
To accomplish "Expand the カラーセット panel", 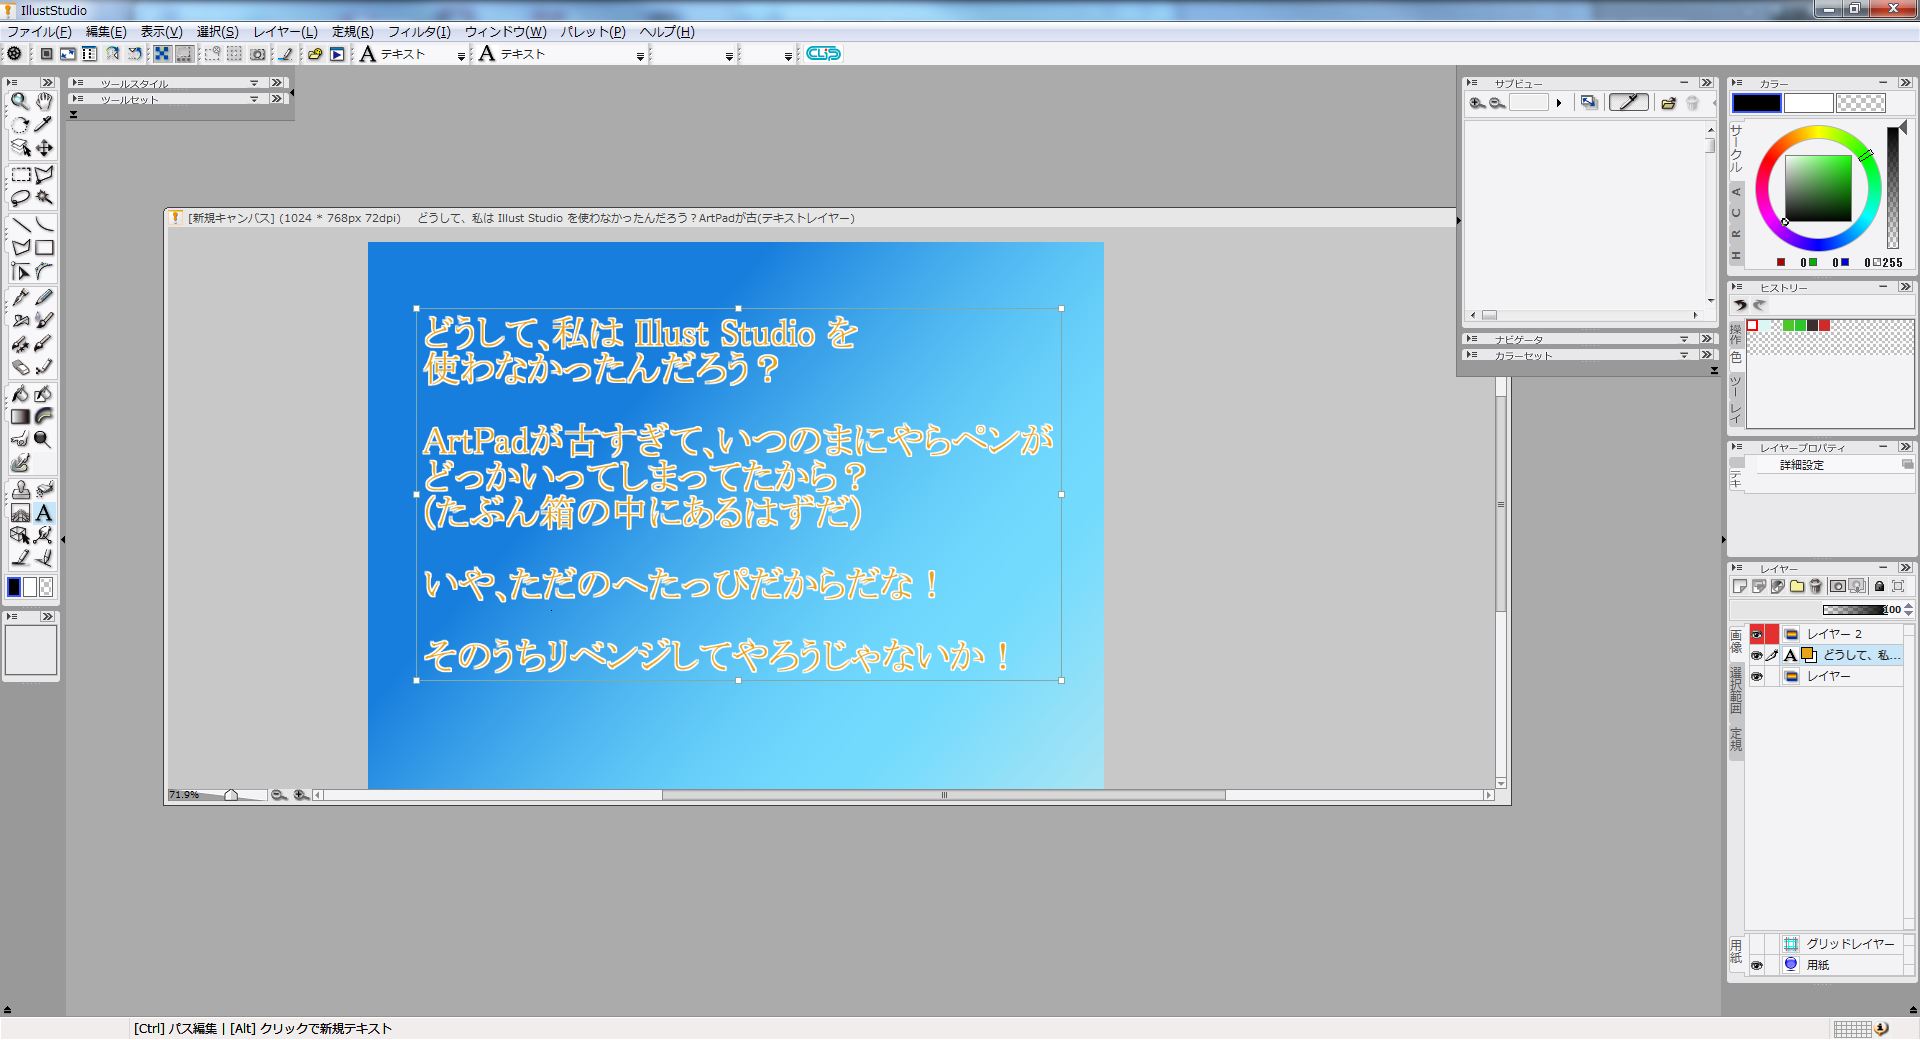I will click(1684, 355).
